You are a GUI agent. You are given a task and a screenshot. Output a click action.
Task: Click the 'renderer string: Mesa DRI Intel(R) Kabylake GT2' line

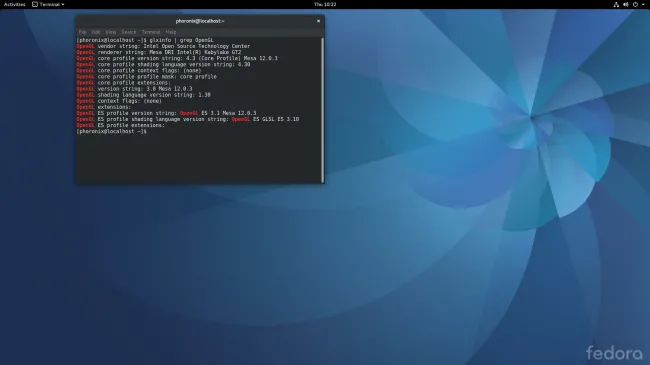tap(159, 52)
